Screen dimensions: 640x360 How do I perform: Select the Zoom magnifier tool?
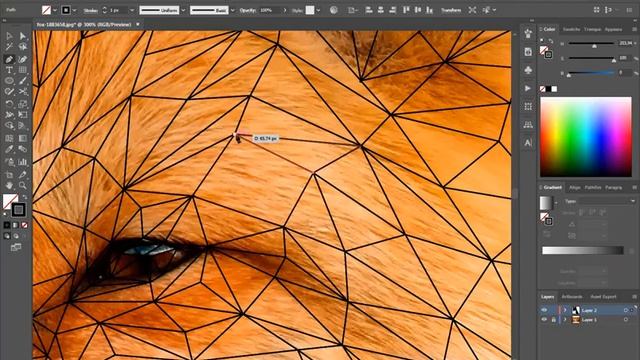[x=23, y=186]
